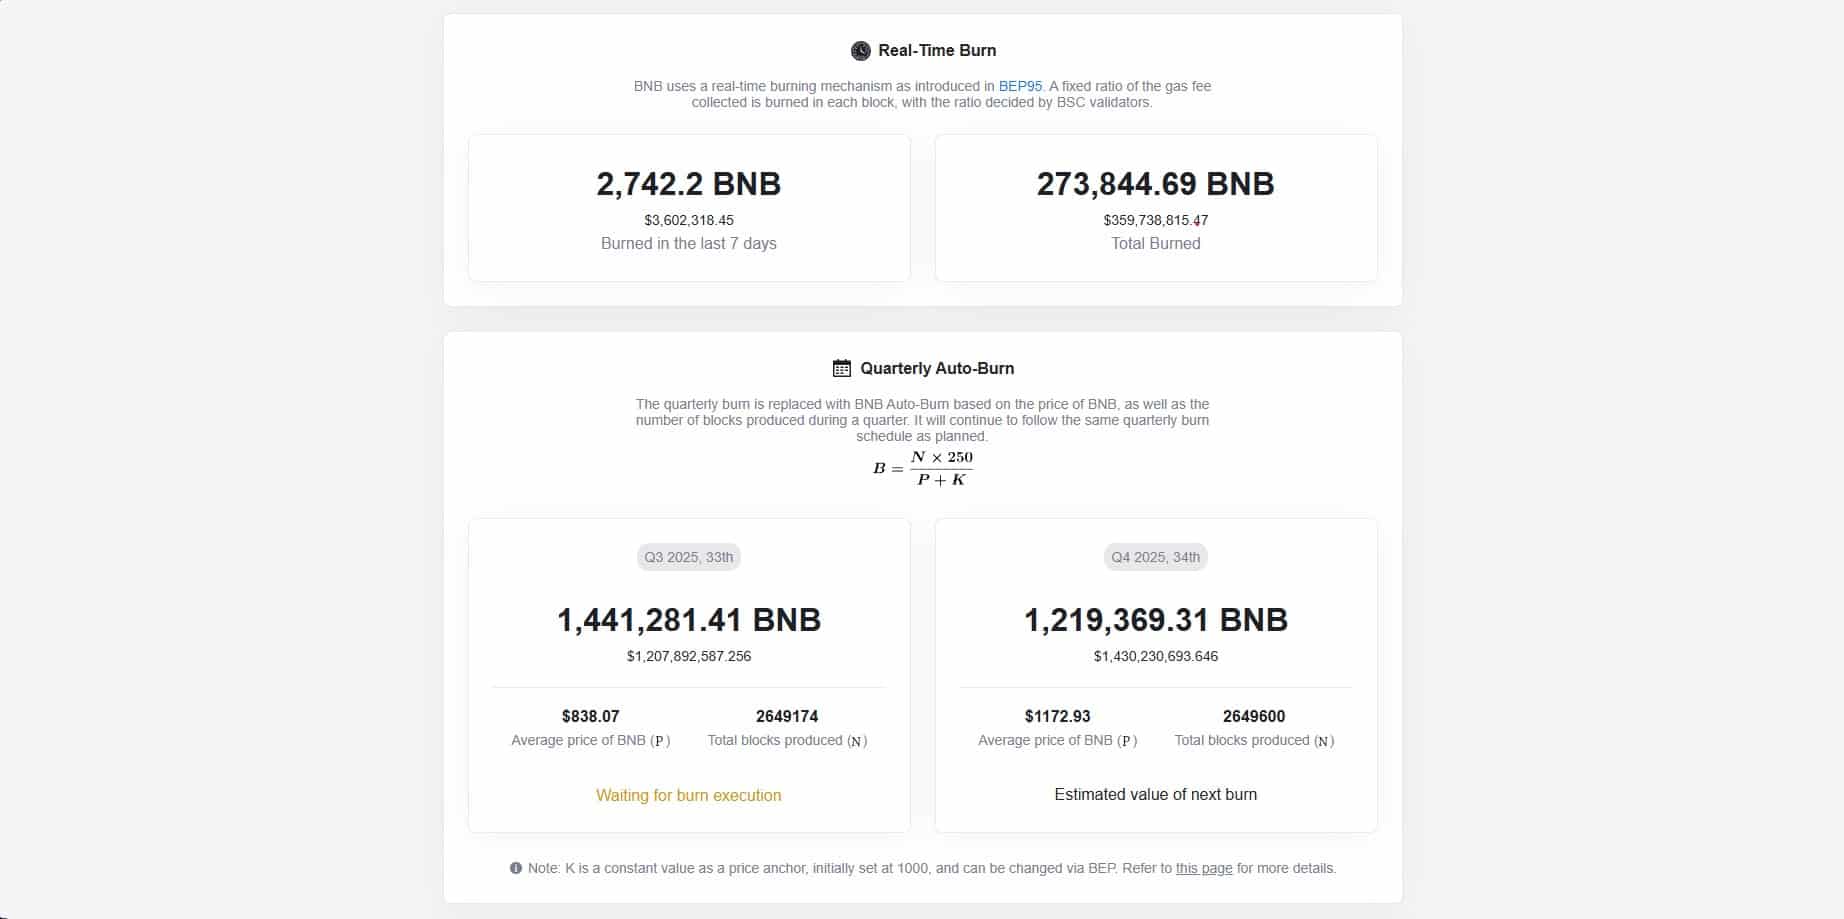Click the 1,219,369.31 BNB Q4 burn amount
The width and height of the screenshot is (1844, 919).
(x=1155, y=620)
